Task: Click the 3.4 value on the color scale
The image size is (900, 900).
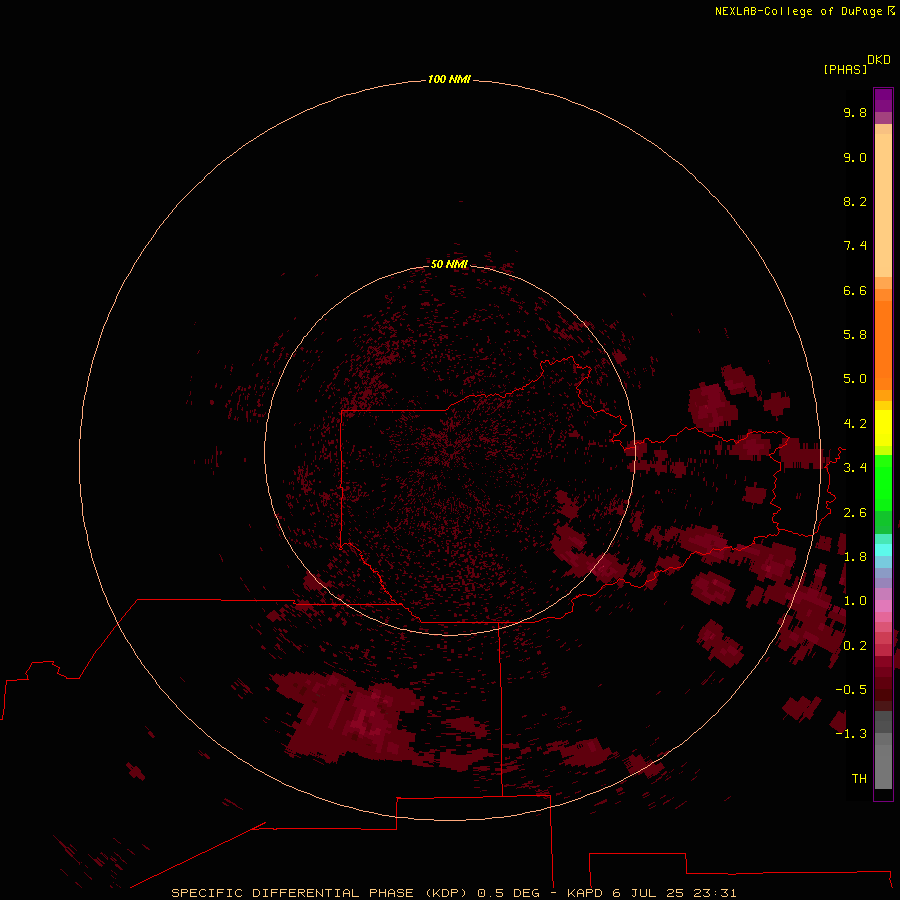Action: tap(855, 468)
